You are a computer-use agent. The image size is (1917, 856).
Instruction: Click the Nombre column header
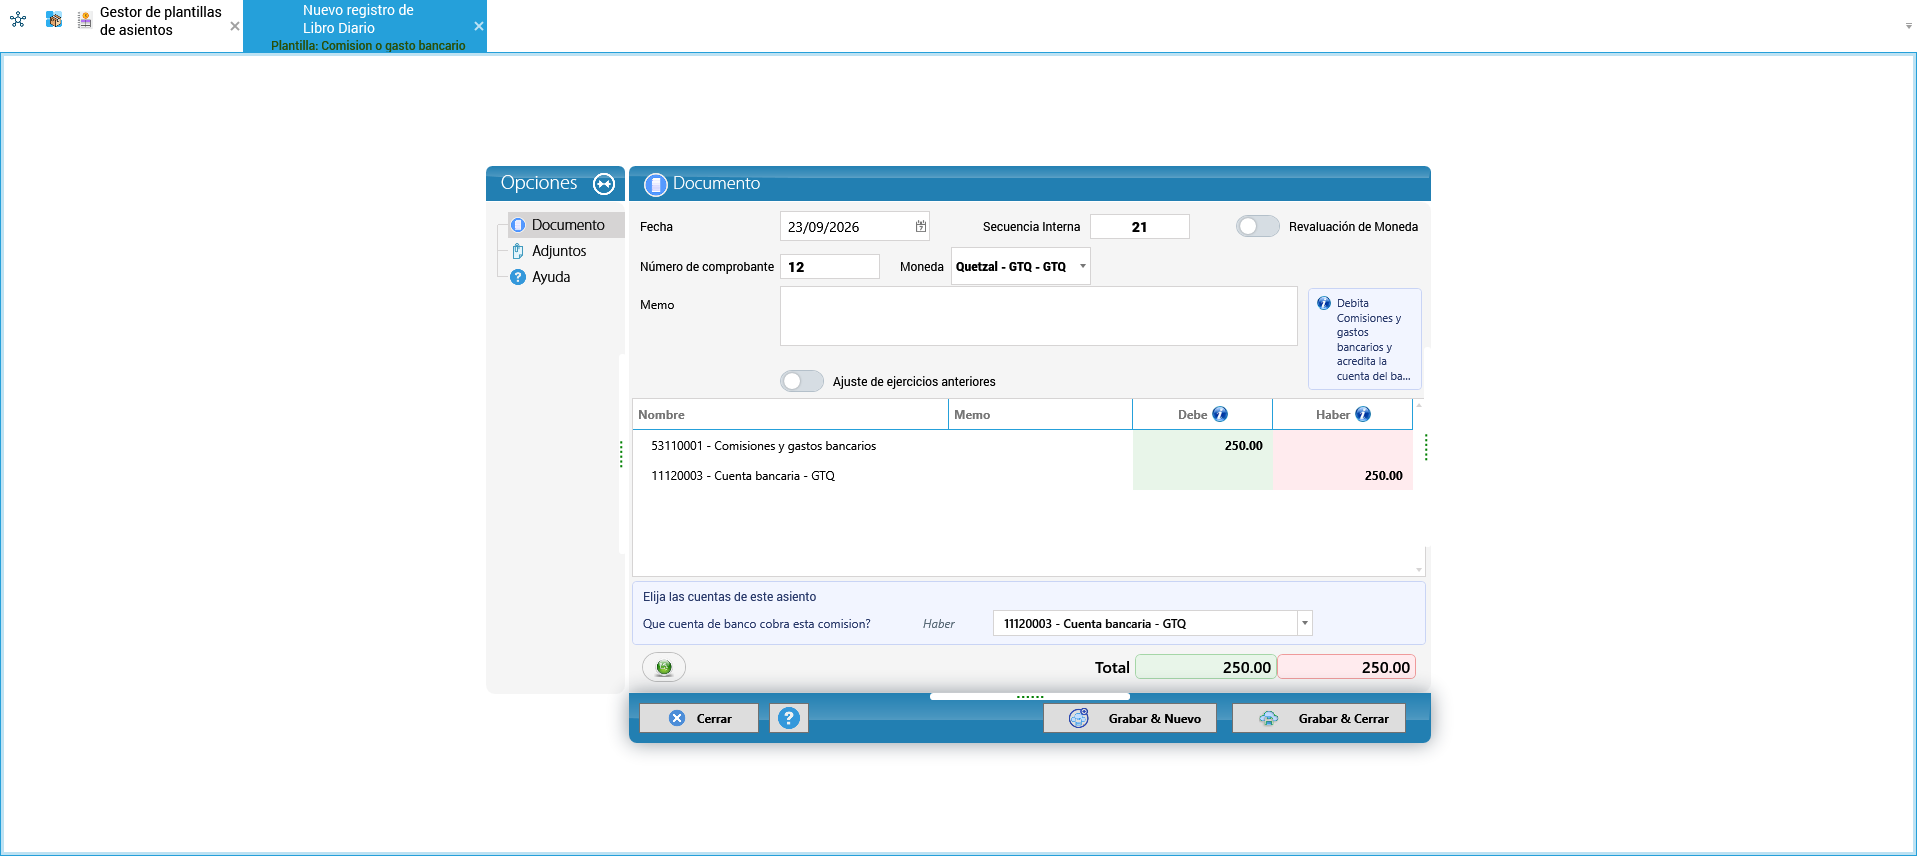(791, 414)
